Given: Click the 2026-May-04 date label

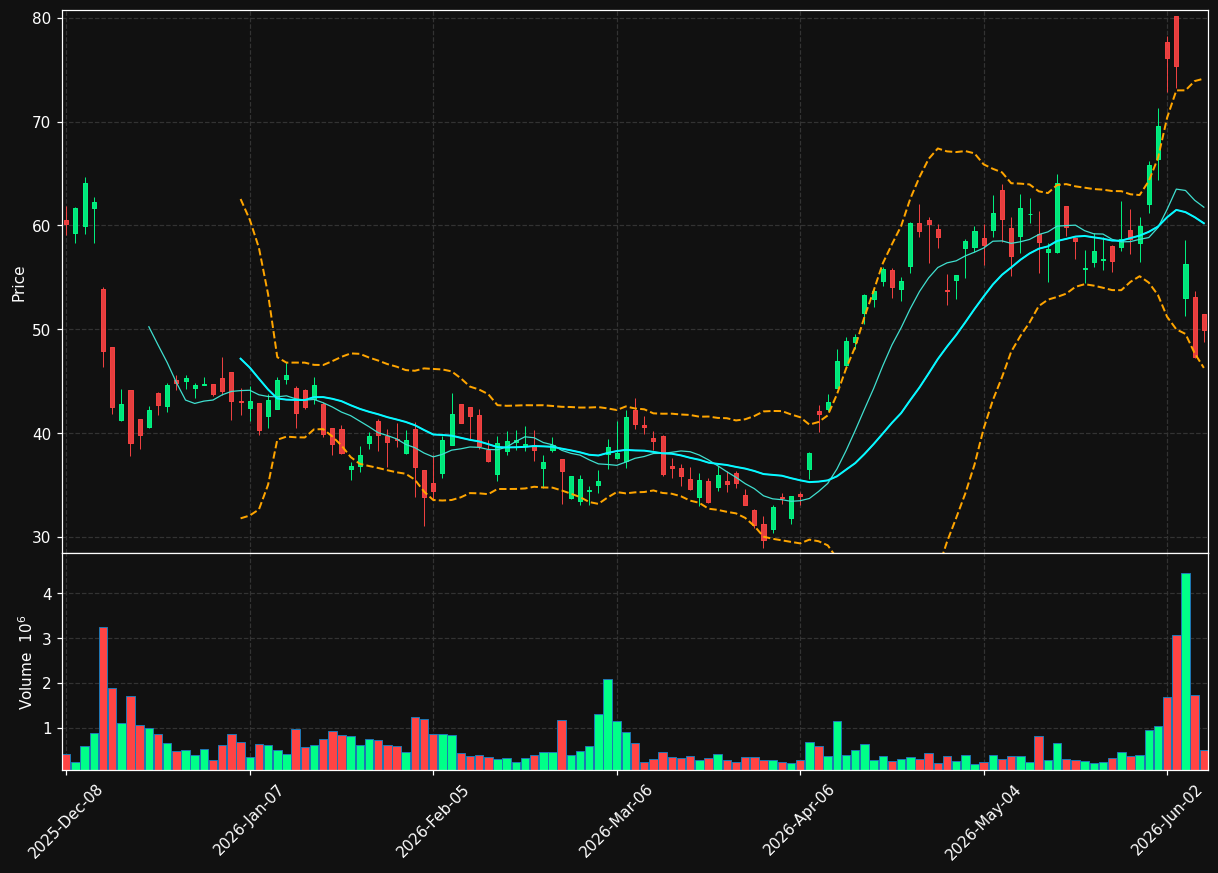Looking at the screenshot, I should [983, 821].
